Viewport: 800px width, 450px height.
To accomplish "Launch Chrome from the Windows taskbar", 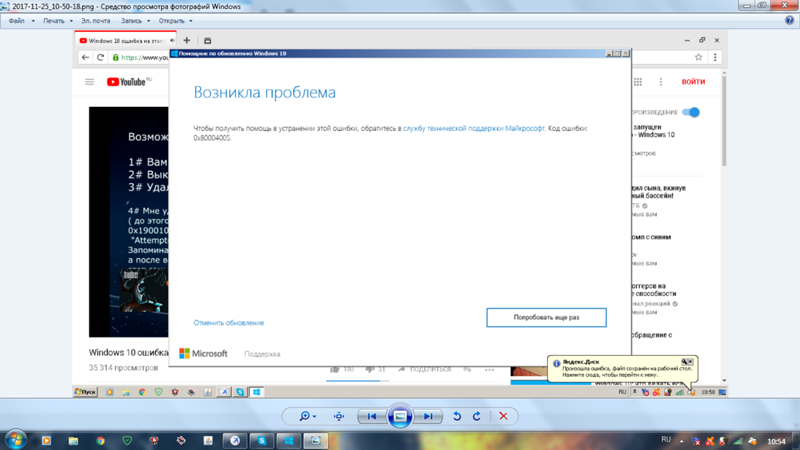I will [101, 440].
